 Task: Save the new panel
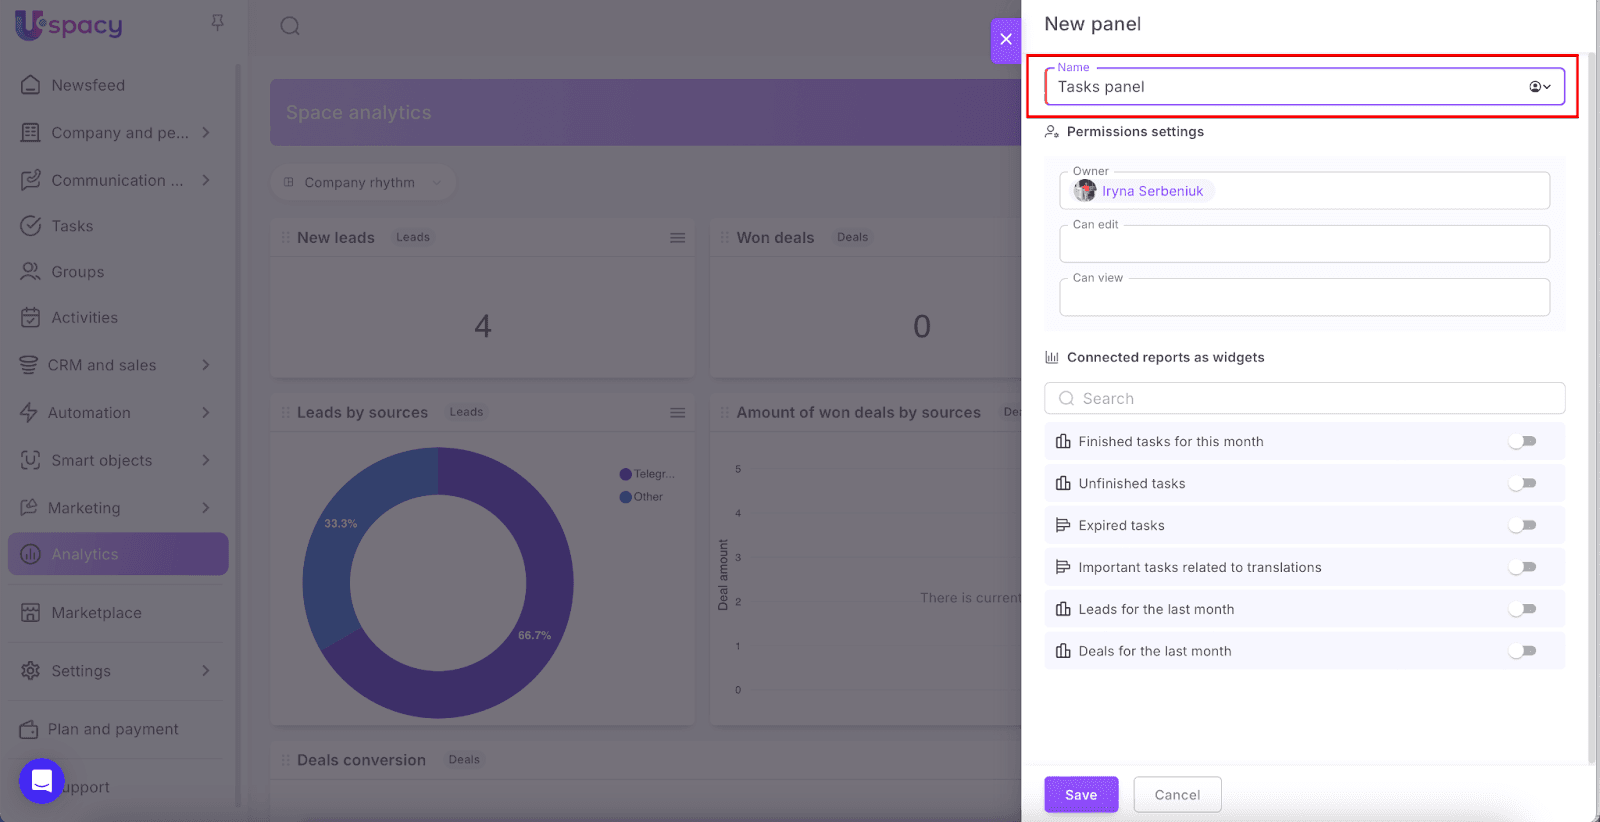tap(1080, 795)
